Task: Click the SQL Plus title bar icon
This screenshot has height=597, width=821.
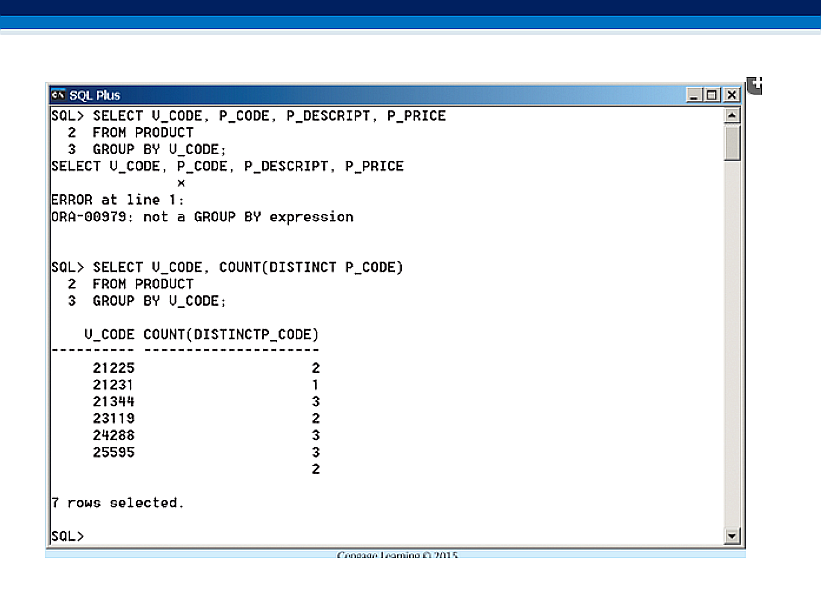Action: [x=59, y=95]
